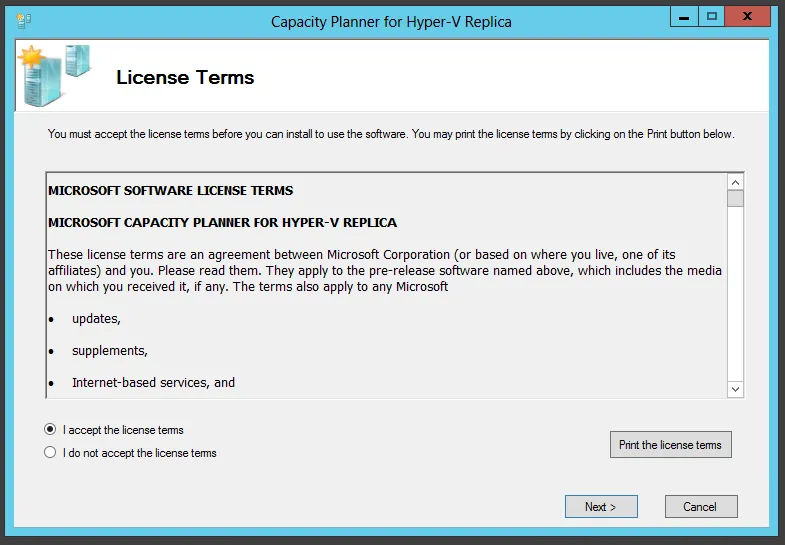The image size is (785, 545).
Task: Minimize the Capacity Planner window
Action: point(684,18)
